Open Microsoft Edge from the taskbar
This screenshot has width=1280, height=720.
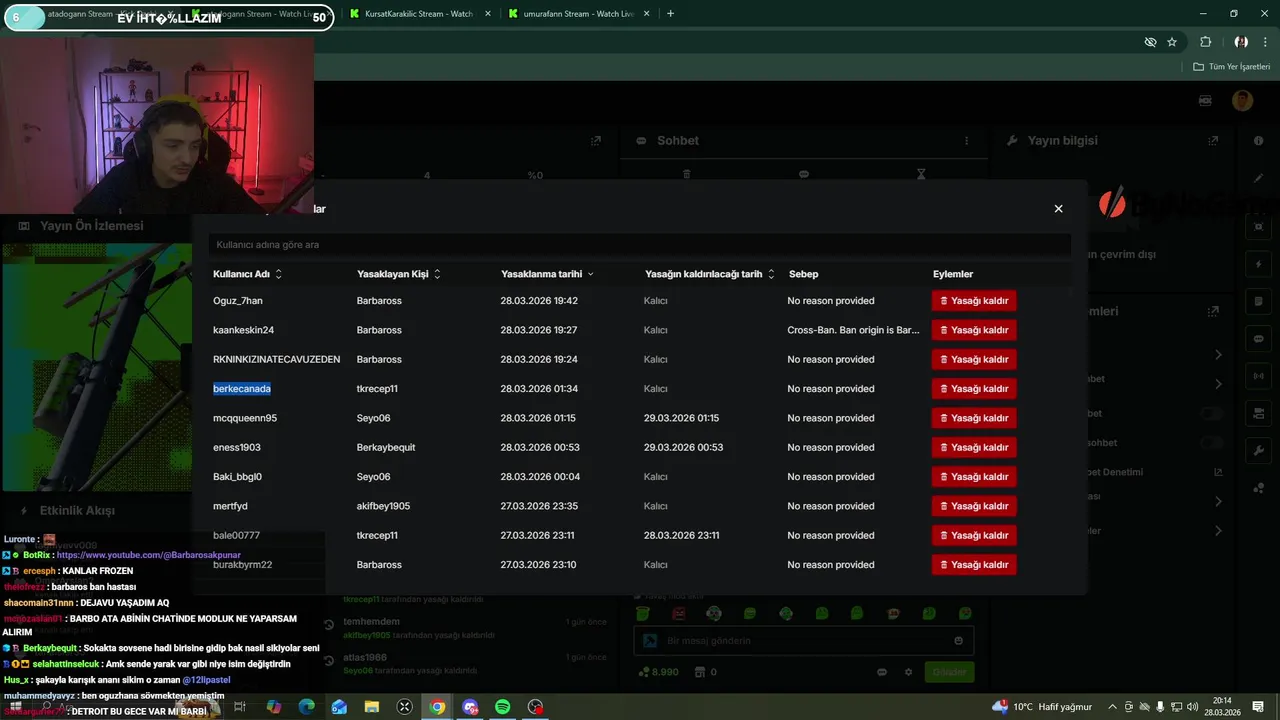(306, 707)
